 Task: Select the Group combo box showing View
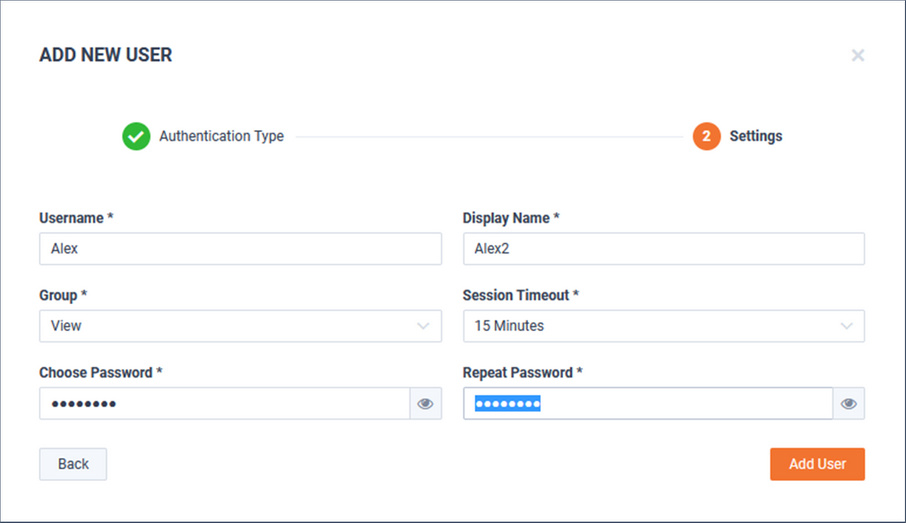(x=240, y=326)
